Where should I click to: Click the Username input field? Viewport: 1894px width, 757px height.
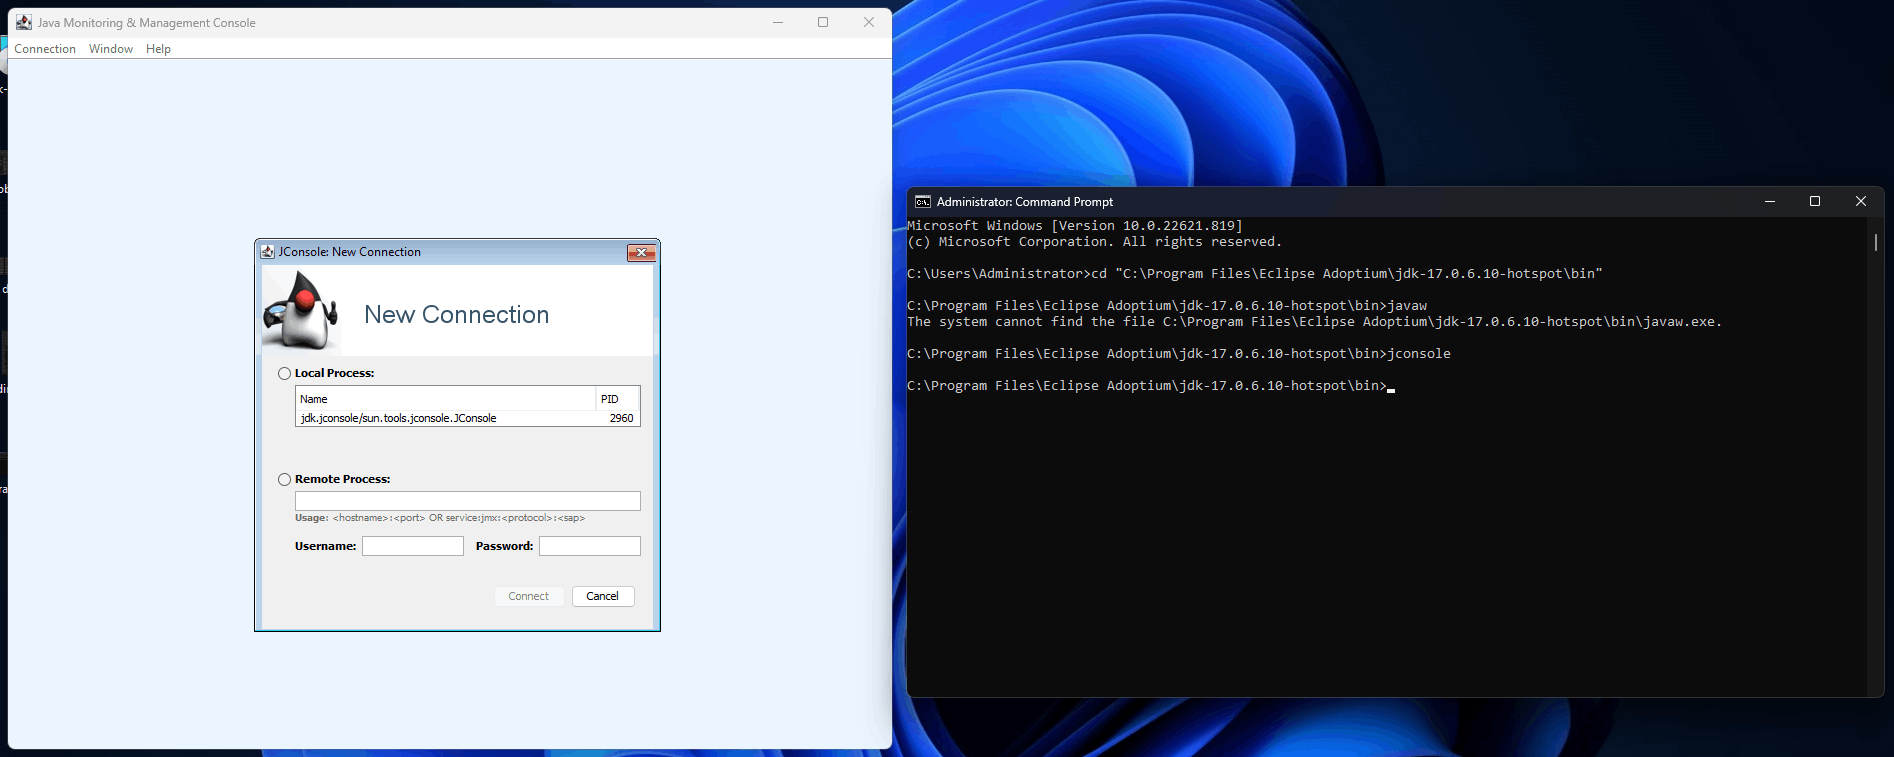413,546
